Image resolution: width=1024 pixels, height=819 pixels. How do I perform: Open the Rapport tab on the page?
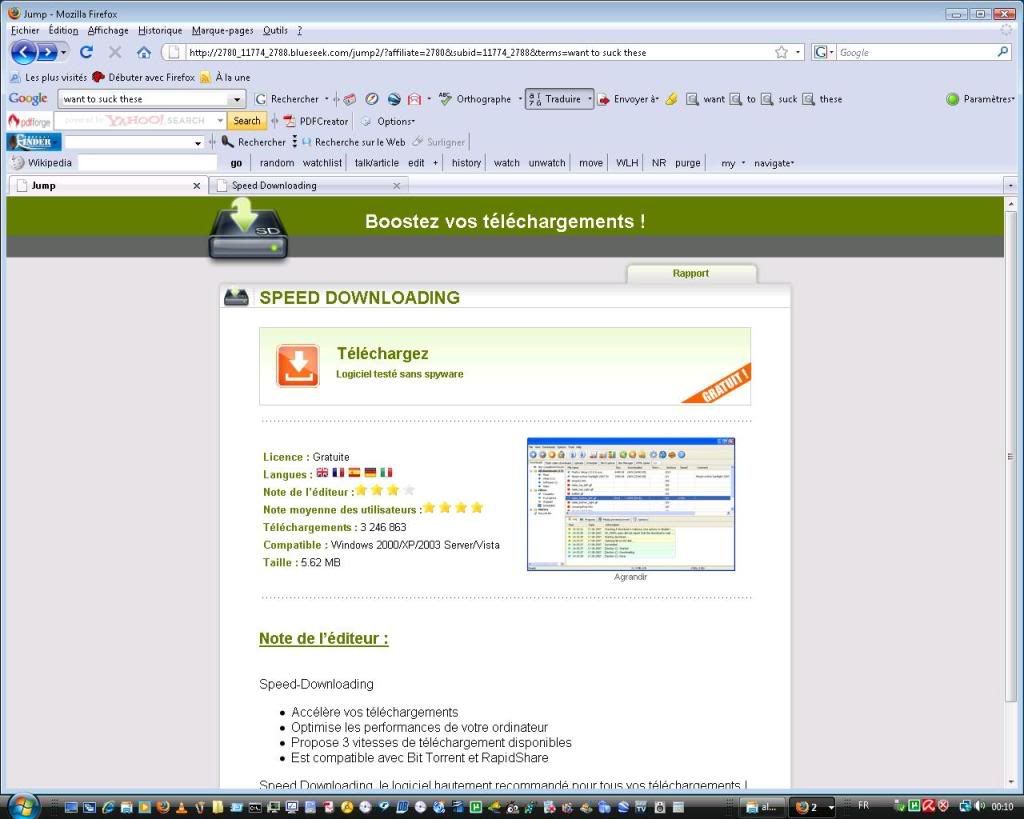pyautogui.click(x=691, y=273)
